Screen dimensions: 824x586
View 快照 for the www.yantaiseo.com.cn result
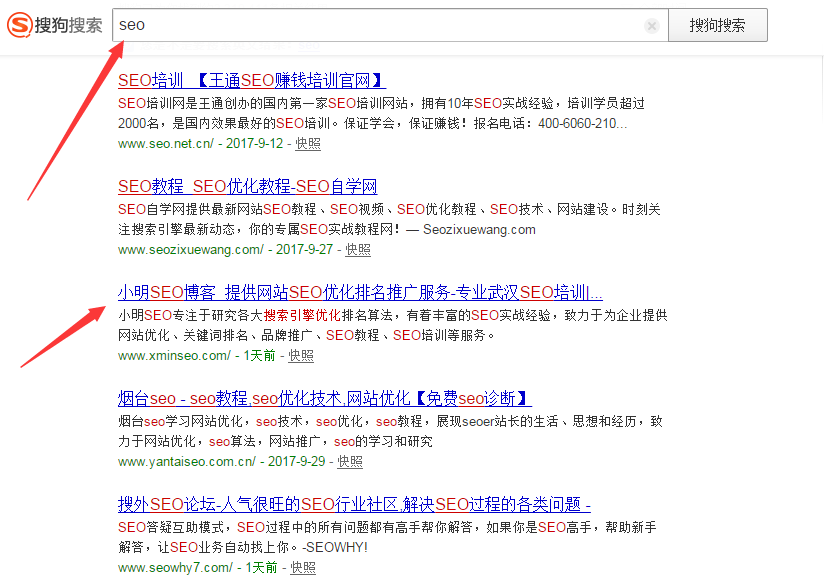(350, 462)
